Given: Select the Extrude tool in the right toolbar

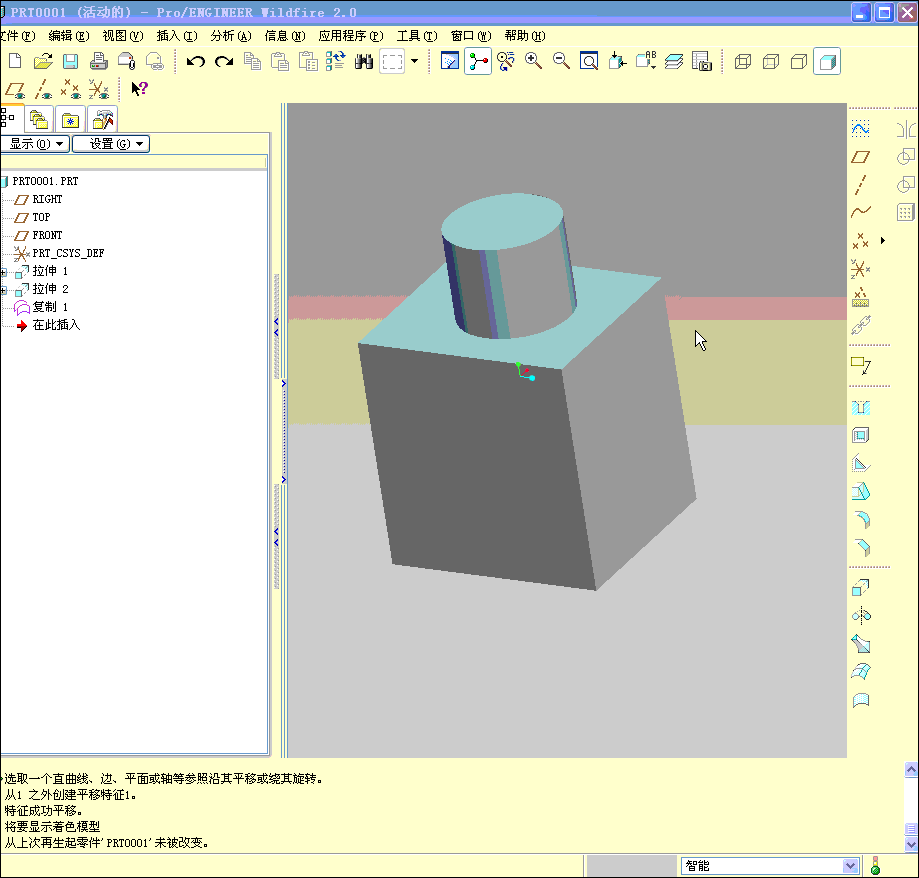Looking at the screenshot, I should 860,587.
